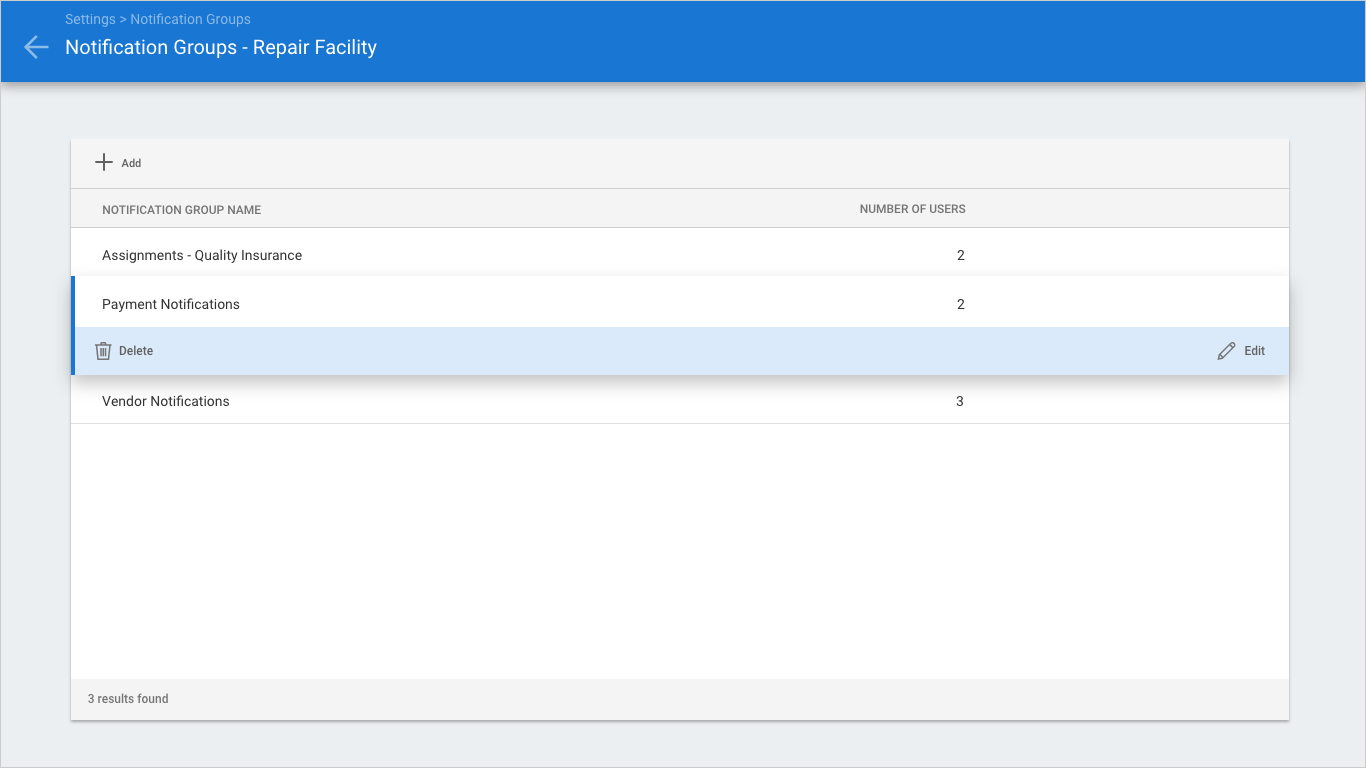1366x768 pixels.
Task: Click user count 3 for Vendor Notifications
Action: [960, 401]
